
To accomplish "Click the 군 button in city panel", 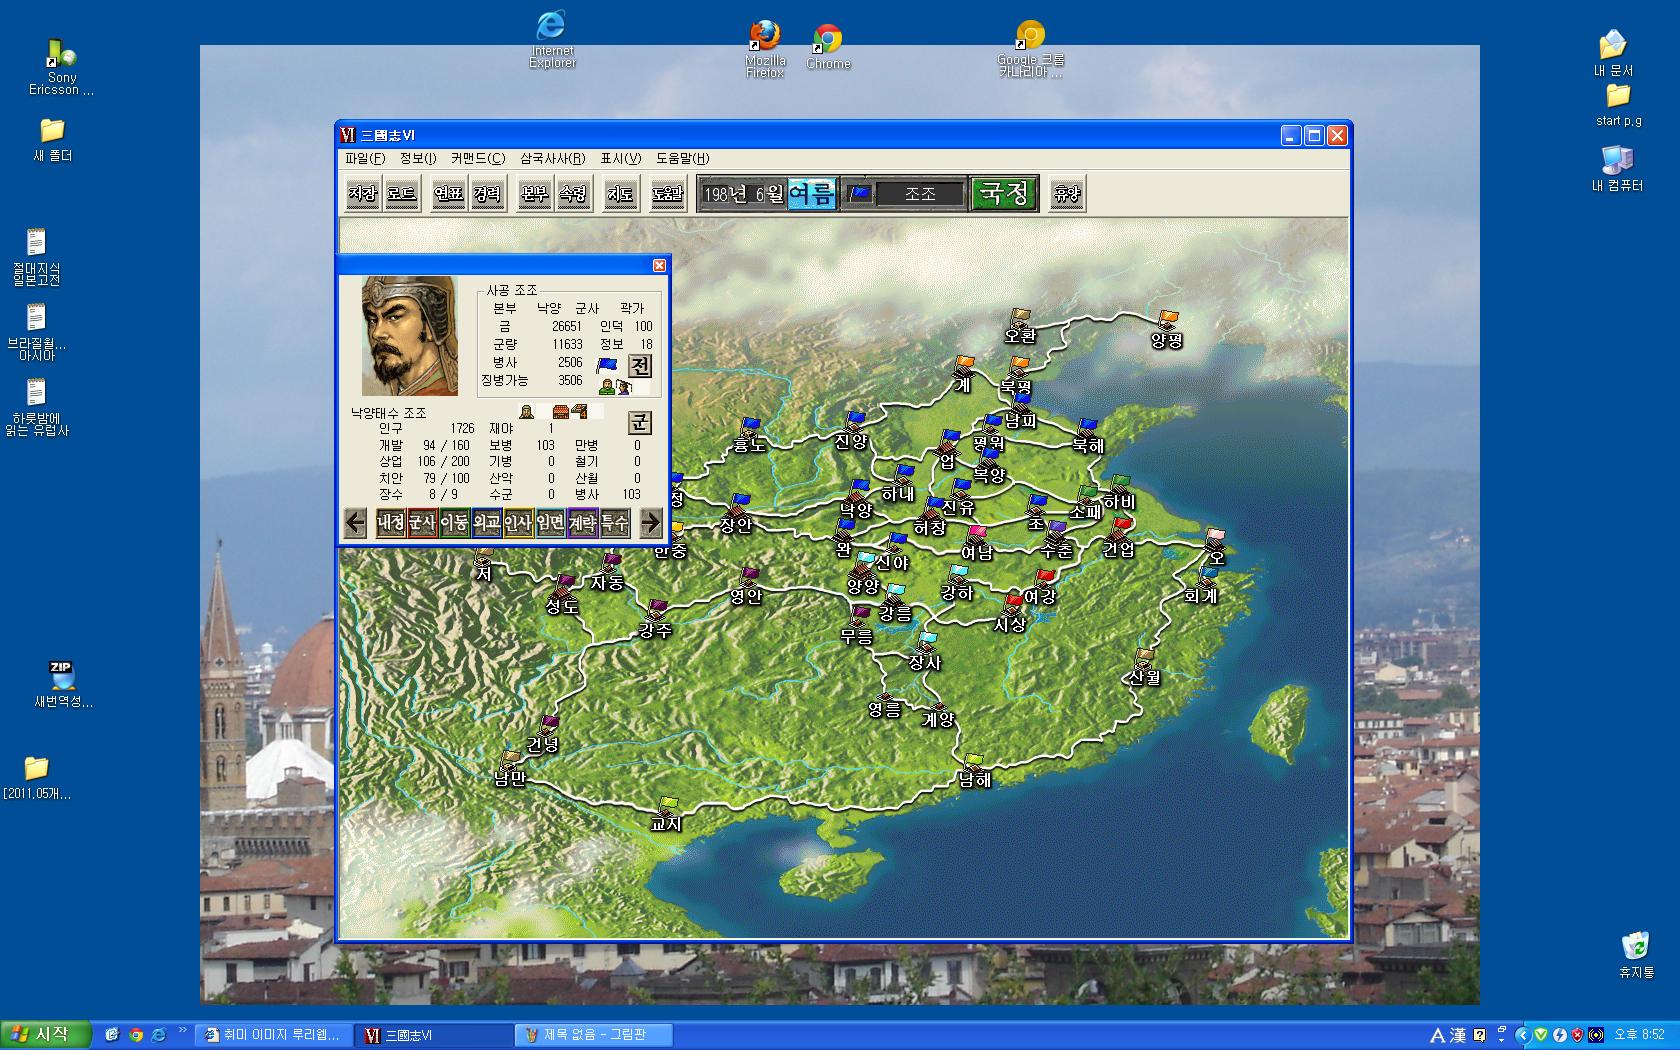I will [x=639, y=422].
